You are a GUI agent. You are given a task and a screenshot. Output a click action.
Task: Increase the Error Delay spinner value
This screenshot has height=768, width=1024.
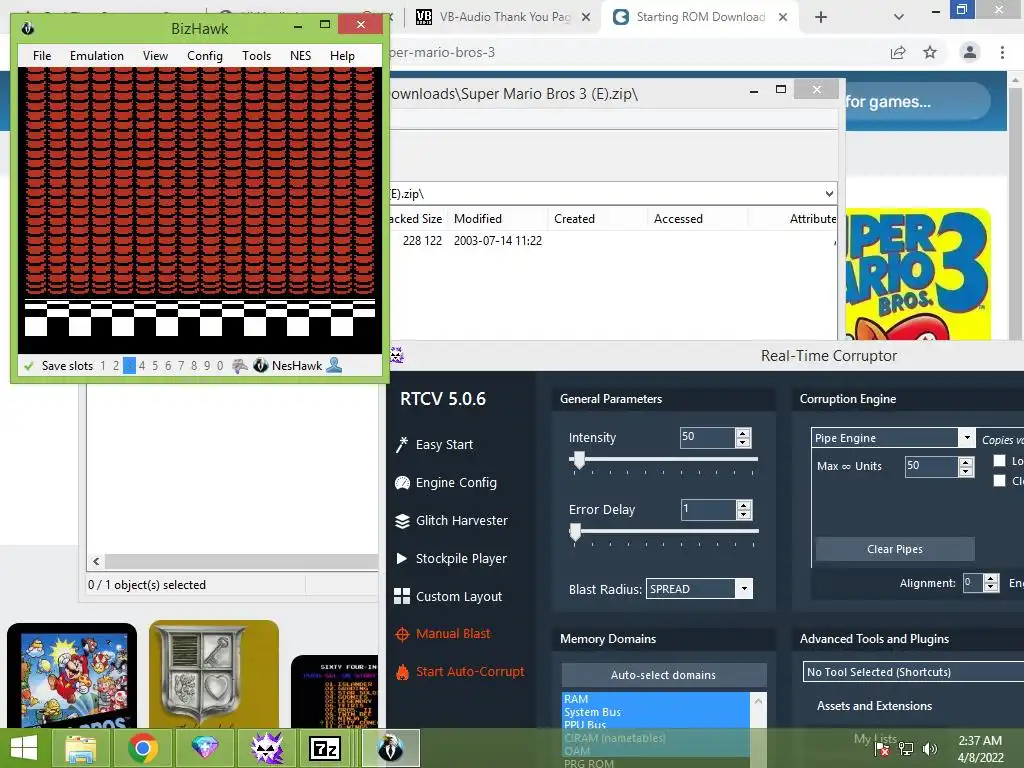coord(744,505)
